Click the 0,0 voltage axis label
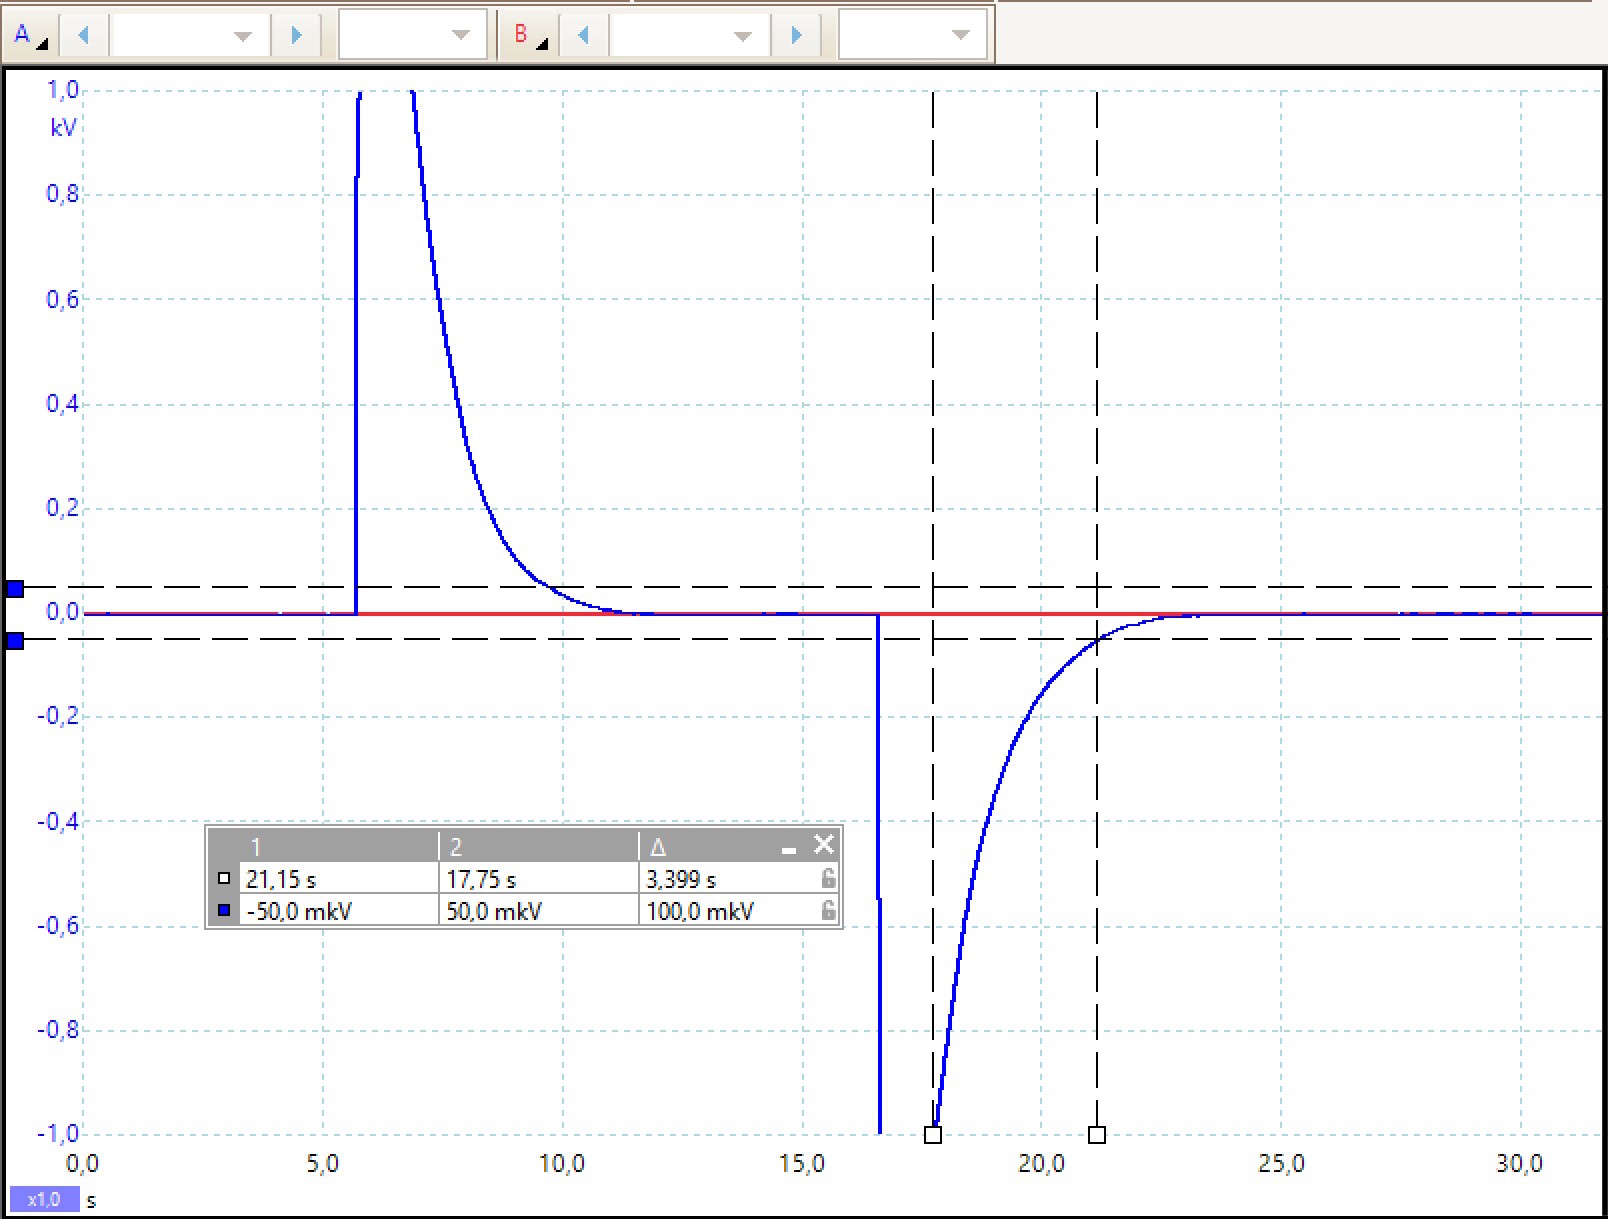Screen dimensions: 1608x1219 coord(62,612)
